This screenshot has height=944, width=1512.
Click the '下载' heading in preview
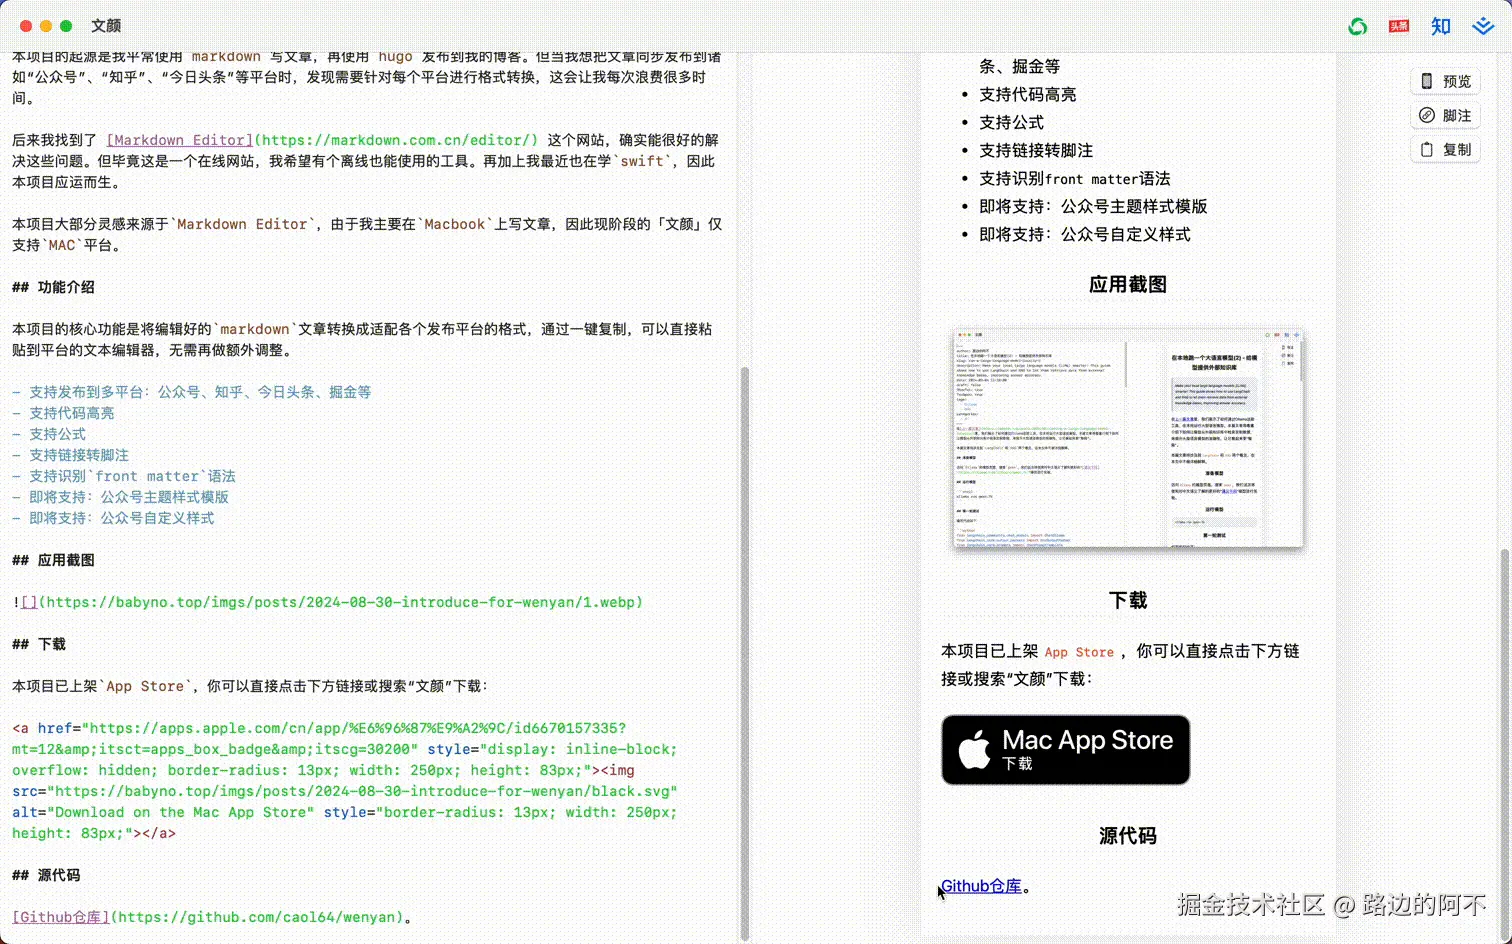pos(1128,601)
